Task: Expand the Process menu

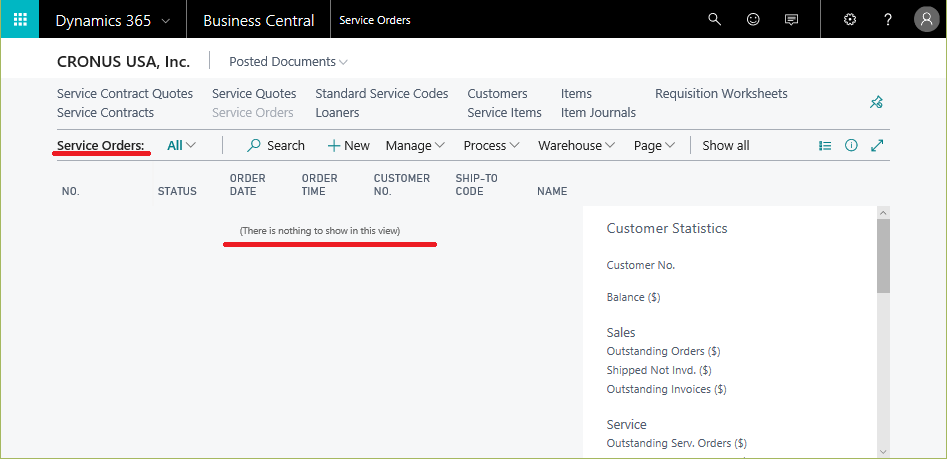Action: (x=492, y=146)
